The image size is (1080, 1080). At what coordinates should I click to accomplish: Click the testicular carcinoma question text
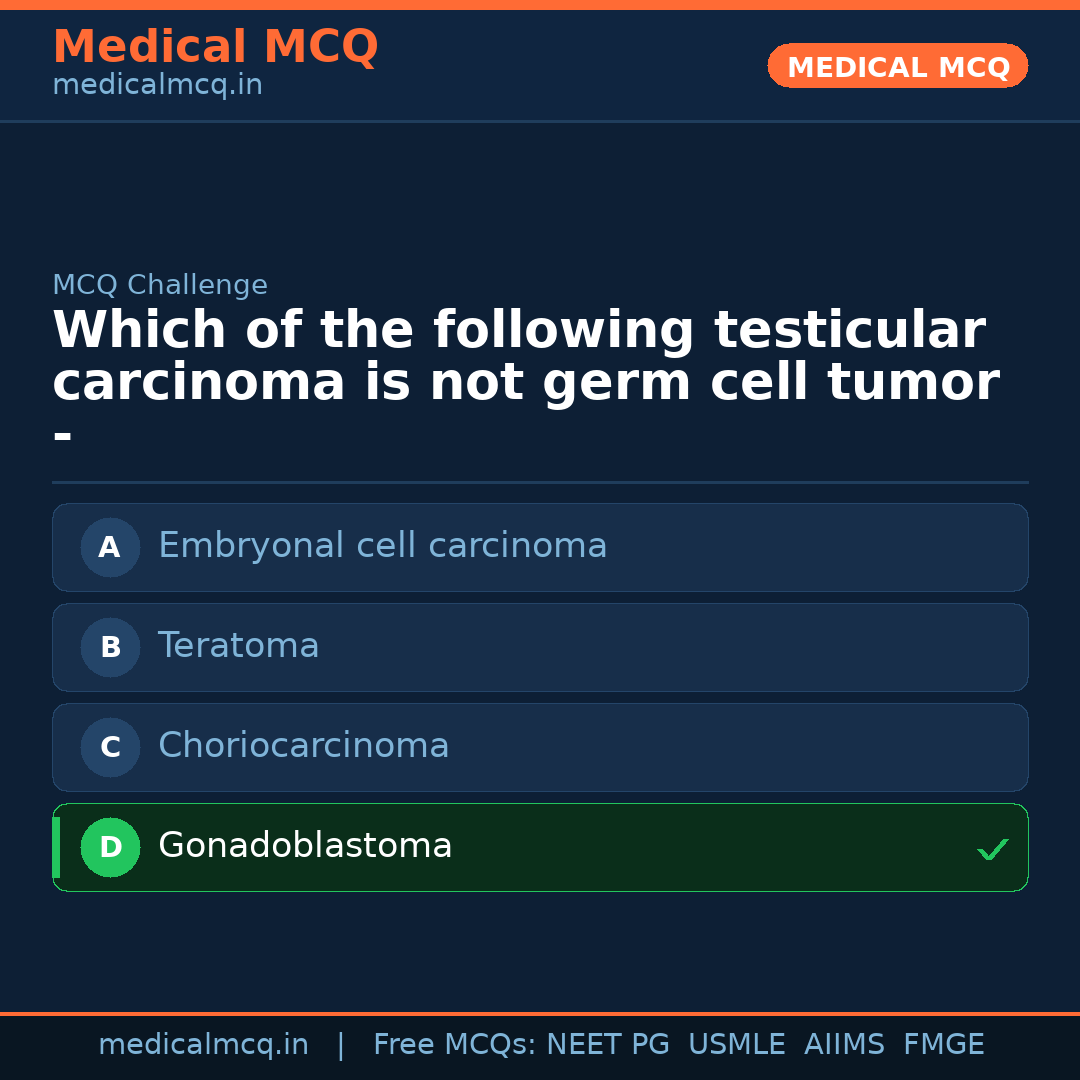click(525, 357)
